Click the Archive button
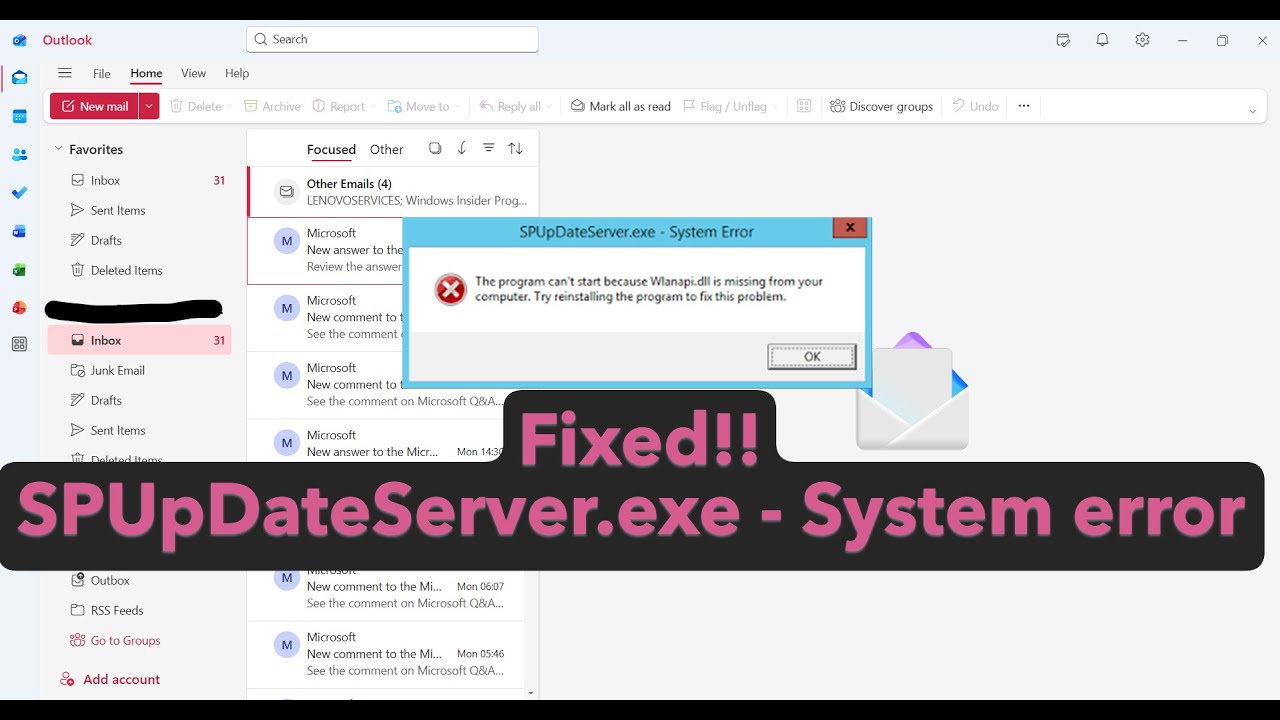Image resolution: width=1280 pixels, height=720 pixels. 272,107
